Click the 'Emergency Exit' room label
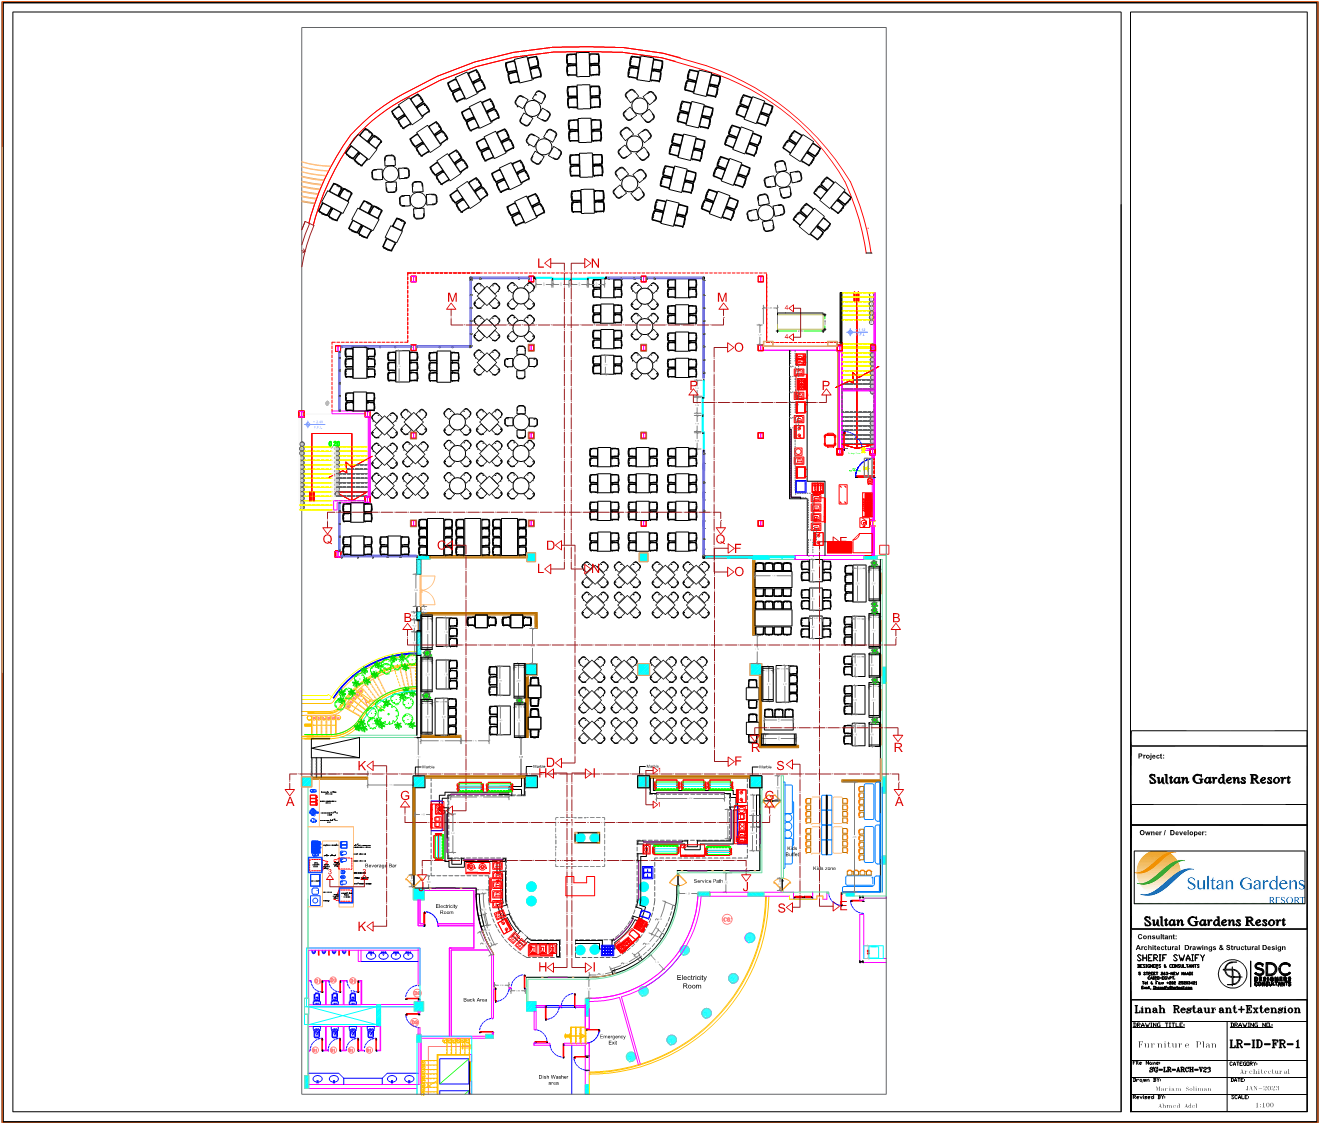 click(x=613, y=1040)
